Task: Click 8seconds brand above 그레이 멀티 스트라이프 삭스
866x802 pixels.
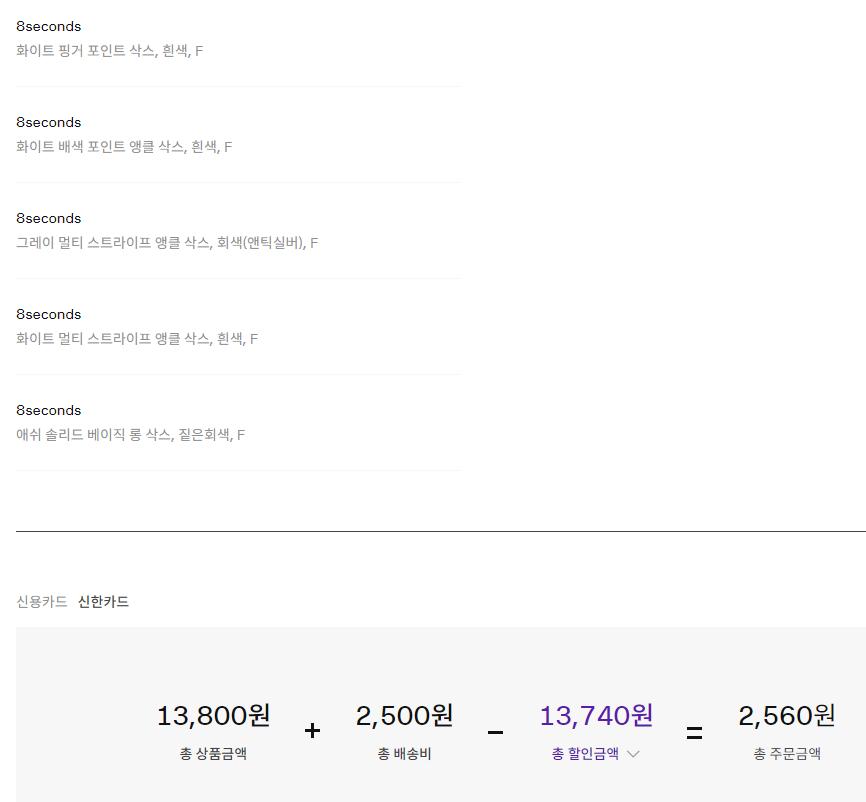Action: [x=48, y=218]
